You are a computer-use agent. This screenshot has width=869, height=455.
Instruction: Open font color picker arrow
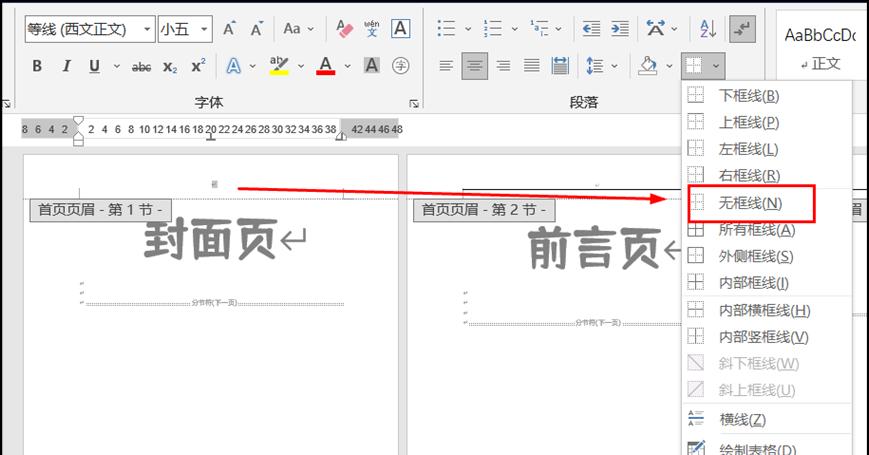tap(347, 66)
